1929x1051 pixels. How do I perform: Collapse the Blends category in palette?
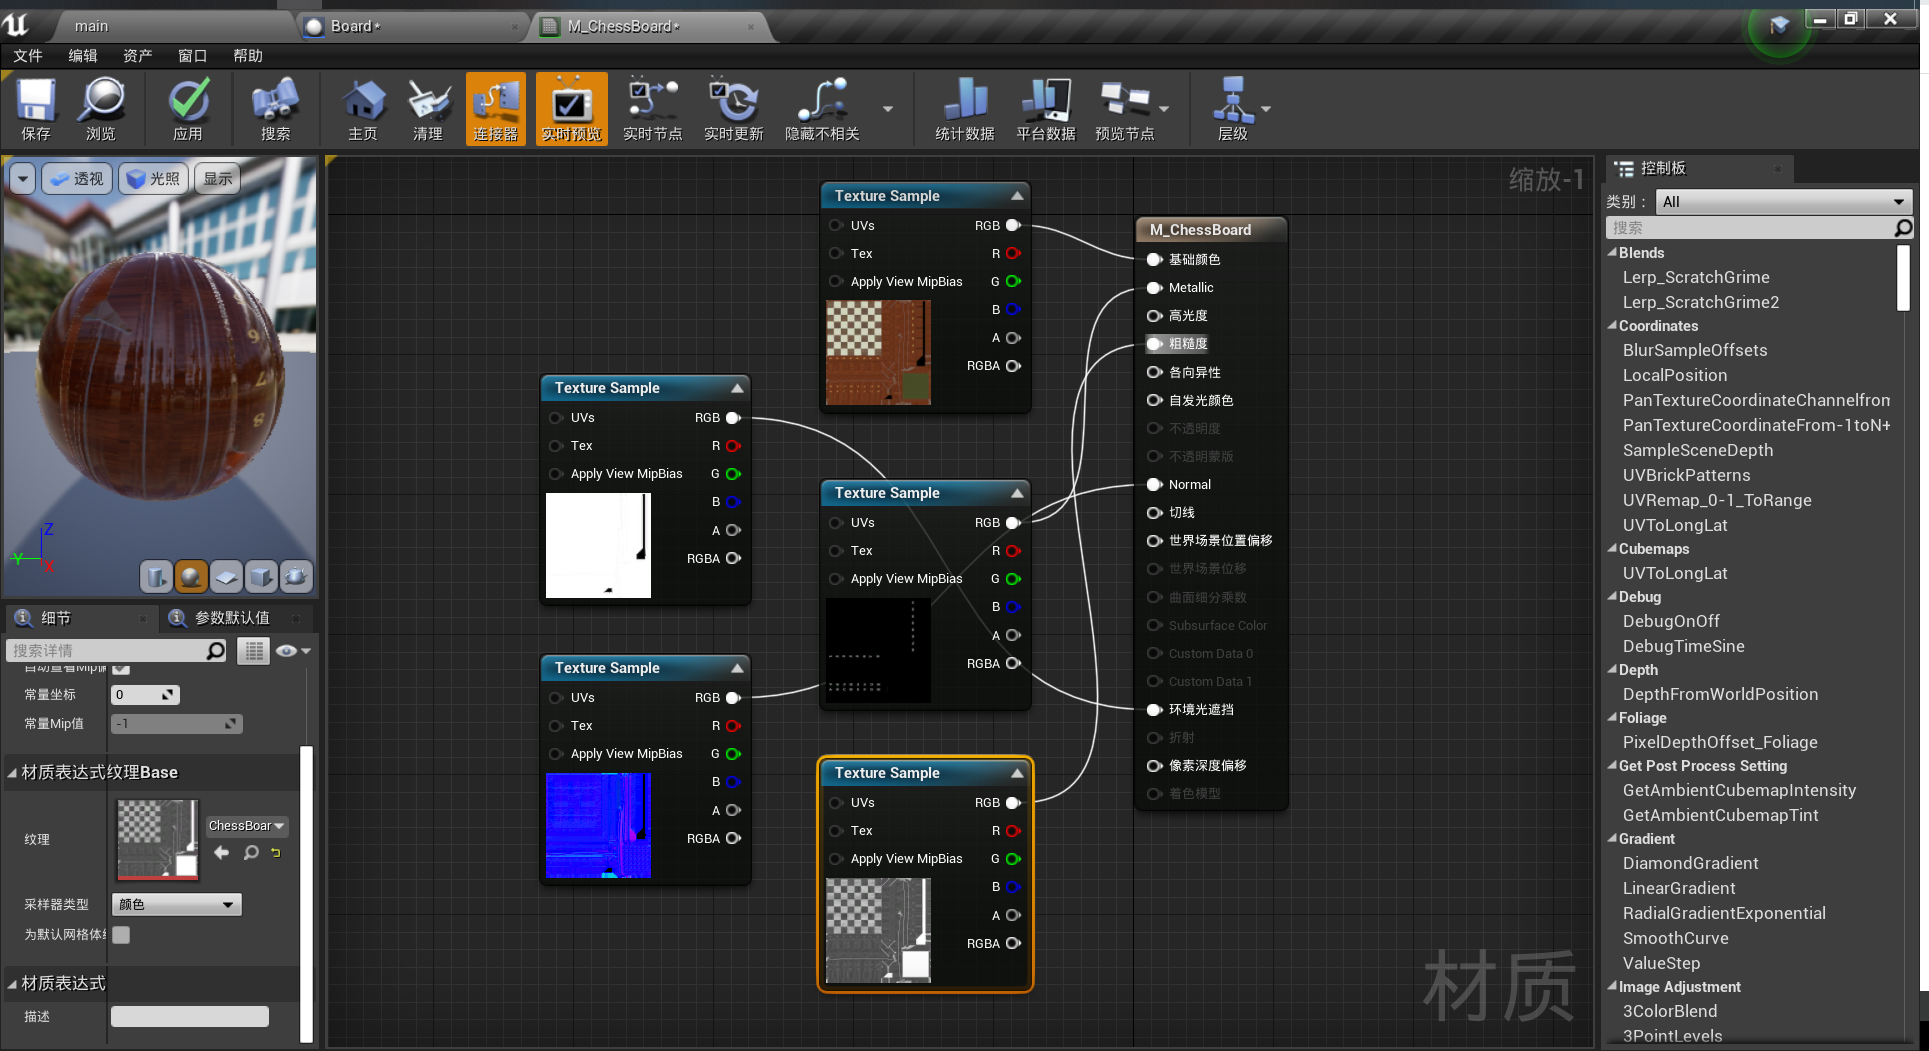pyautogui.click(x=1612, y=253)
